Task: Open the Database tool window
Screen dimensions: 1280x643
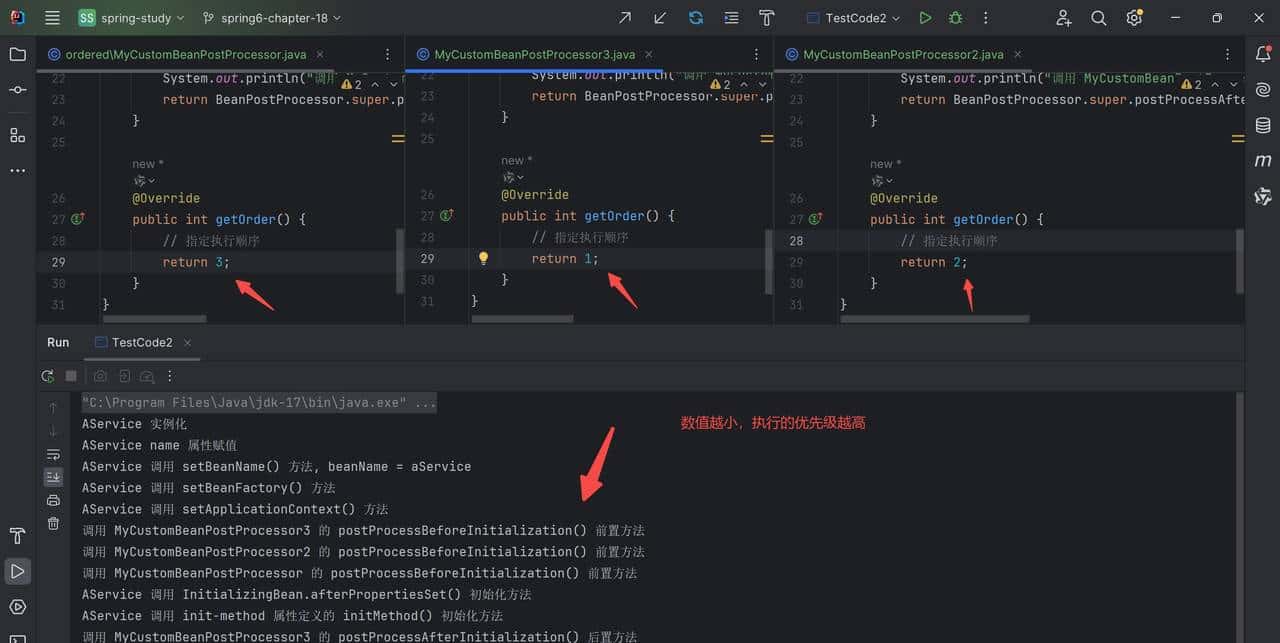Action: point(1263,125)
